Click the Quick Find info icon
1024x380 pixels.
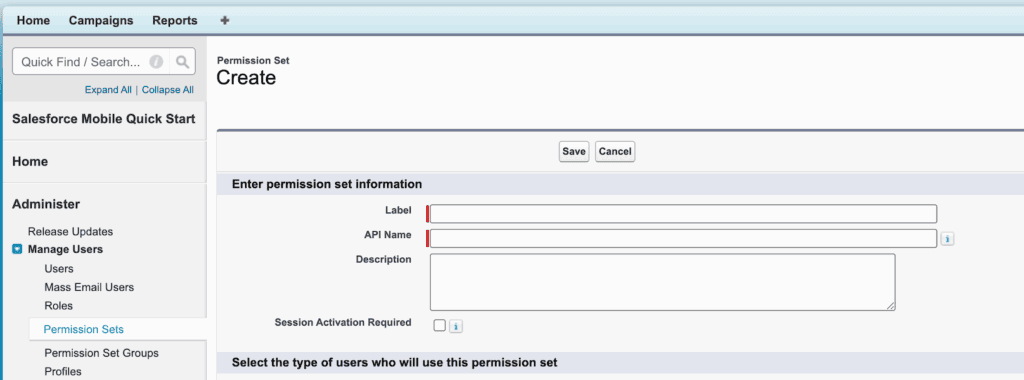pyautogui.click(x=155, y=62)
